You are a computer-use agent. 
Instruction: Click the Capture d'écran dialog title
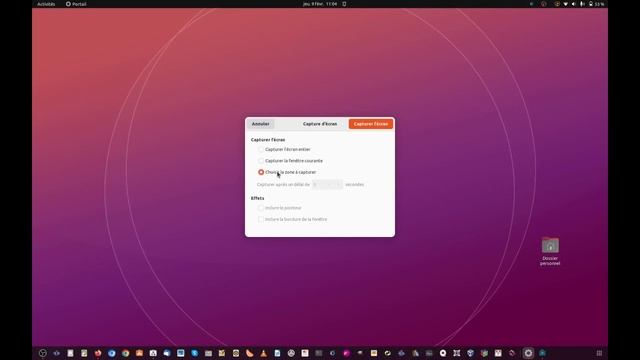point(320,124)
